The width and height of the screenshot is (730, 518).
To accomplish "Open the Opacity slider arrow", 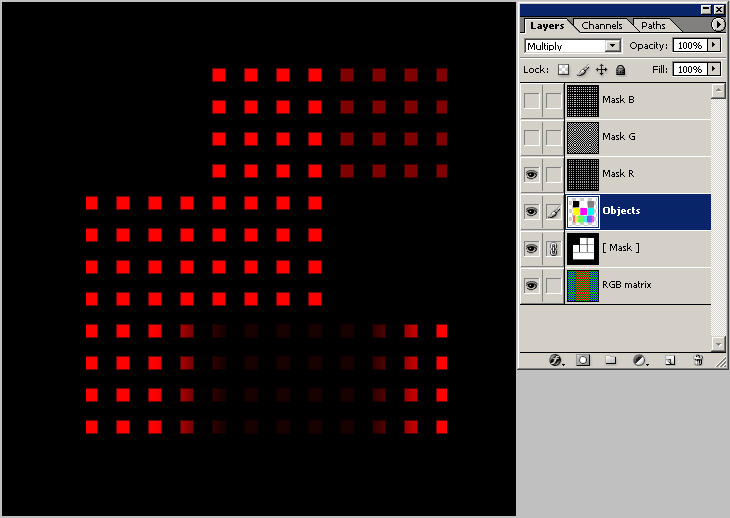I will [x=714, y=45].
